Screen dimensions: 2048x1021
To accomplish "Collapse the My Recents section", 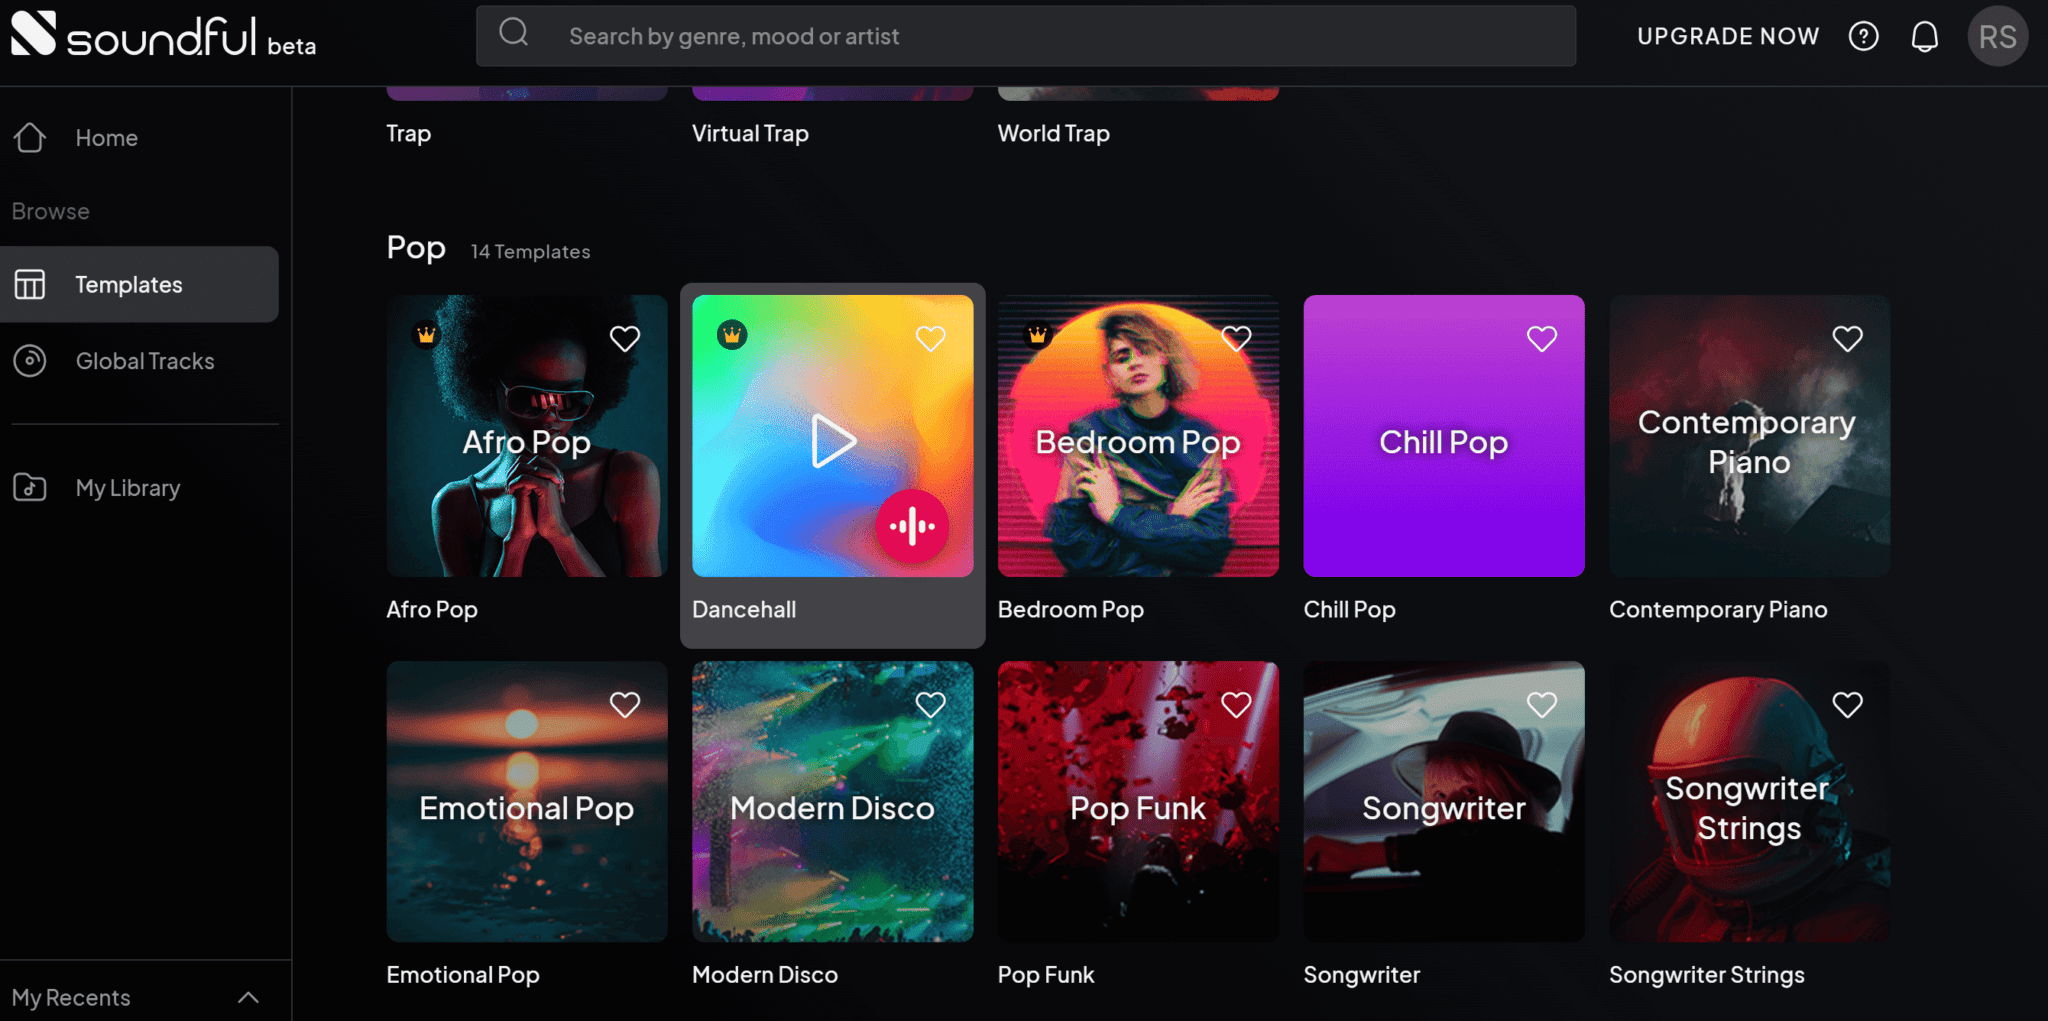I will [x=249, y=996].
